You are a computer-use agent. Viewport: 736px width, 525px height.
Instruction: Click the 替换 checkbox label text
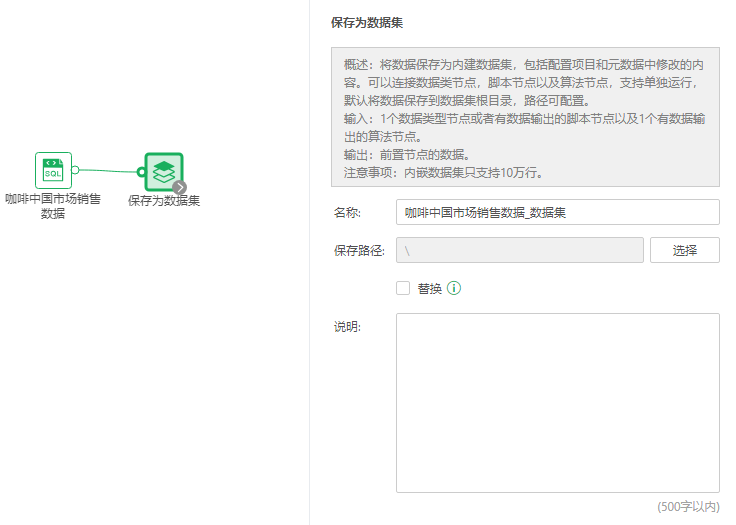(x=429, y=288)
